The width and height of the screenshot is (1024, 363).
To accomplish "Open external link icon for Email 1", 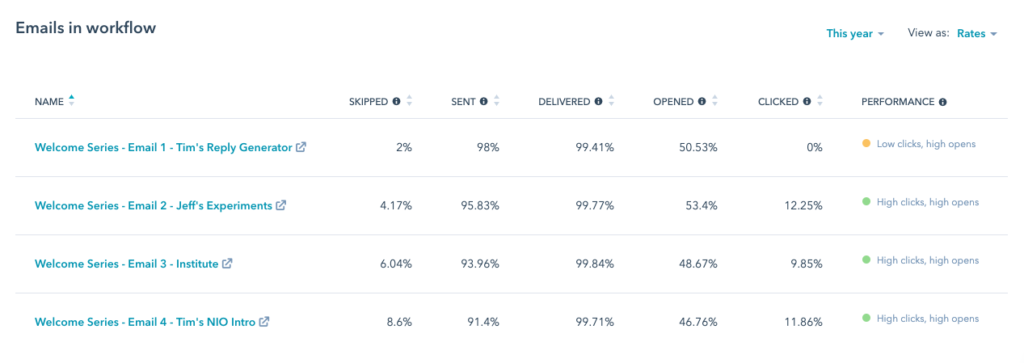I will click(x=300, y=147).
